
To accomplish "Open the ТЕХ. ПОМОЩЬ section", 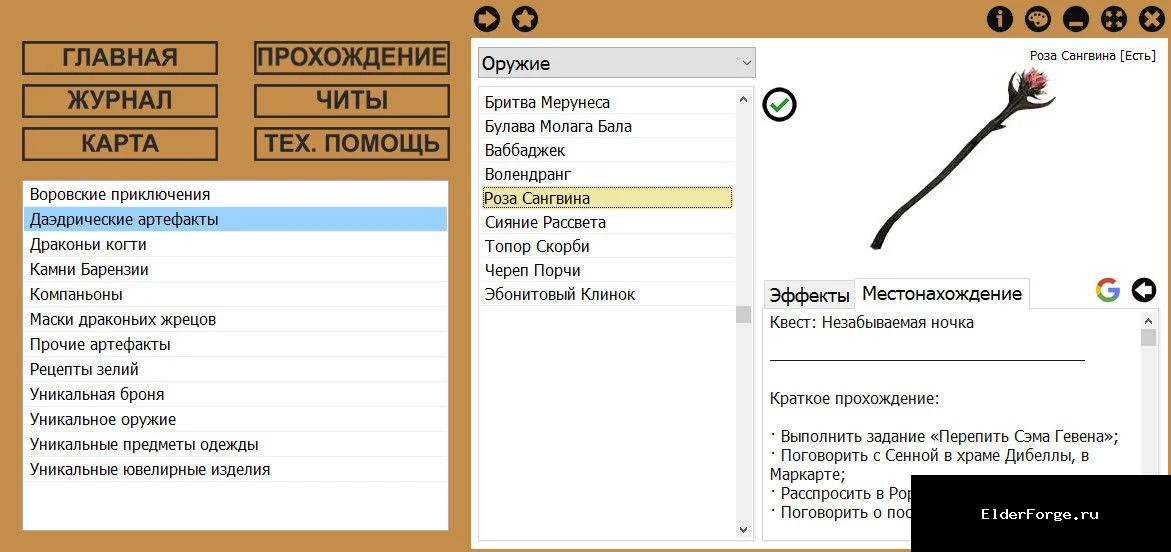I will [x=352, y=143].
